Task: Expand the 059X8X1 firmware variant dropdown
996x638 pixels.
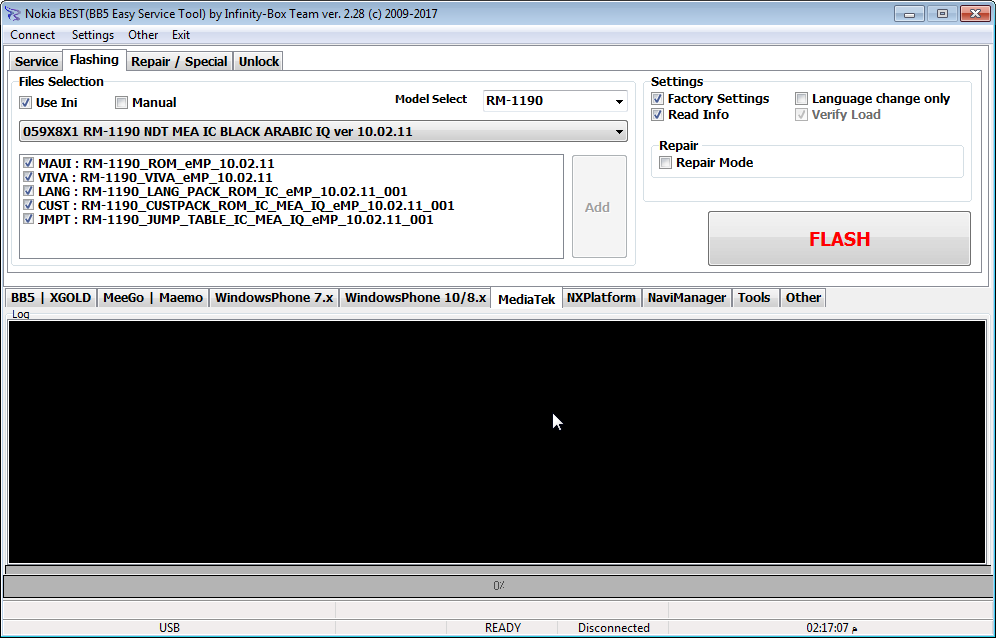Action: point(323,132)
